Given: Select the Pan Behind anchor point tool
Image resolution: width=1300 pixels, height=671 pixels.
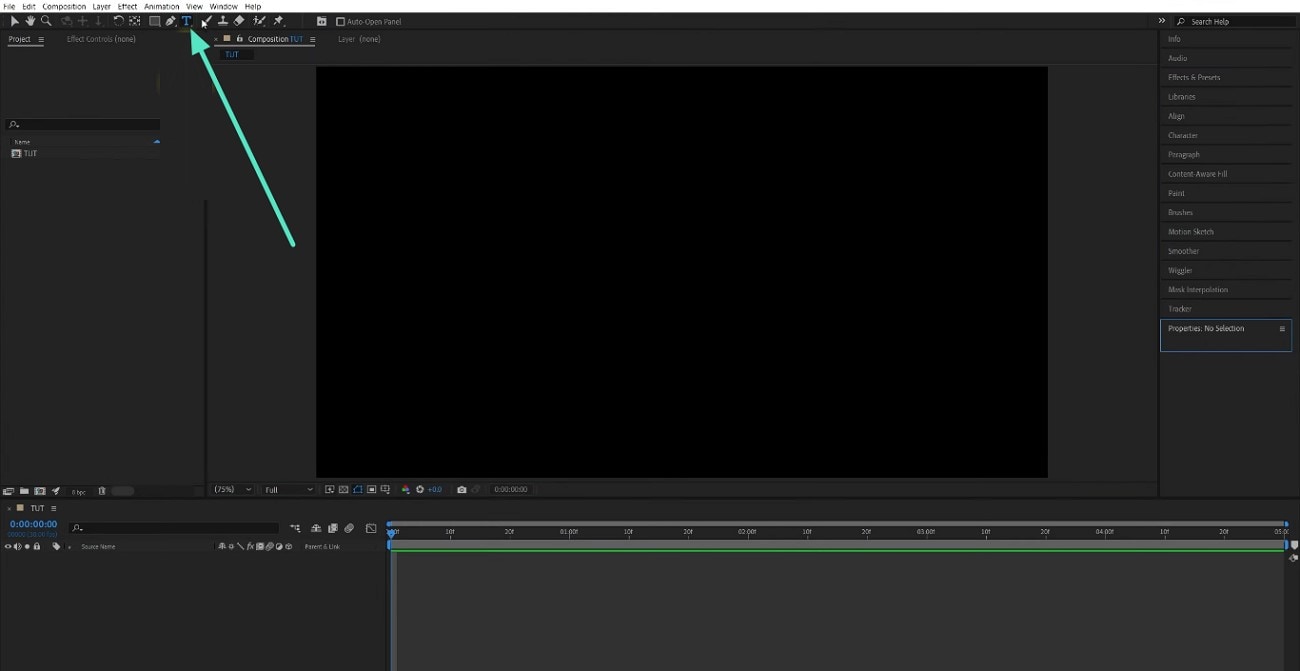Looking at the screenshot, I should [135, 21].
